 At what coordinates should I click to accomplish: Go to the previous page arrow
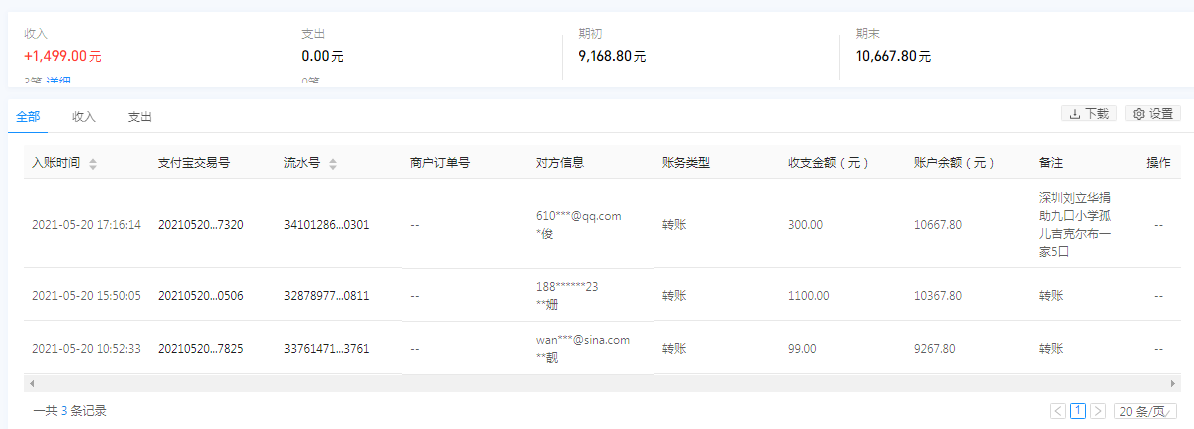(1058, 411)
